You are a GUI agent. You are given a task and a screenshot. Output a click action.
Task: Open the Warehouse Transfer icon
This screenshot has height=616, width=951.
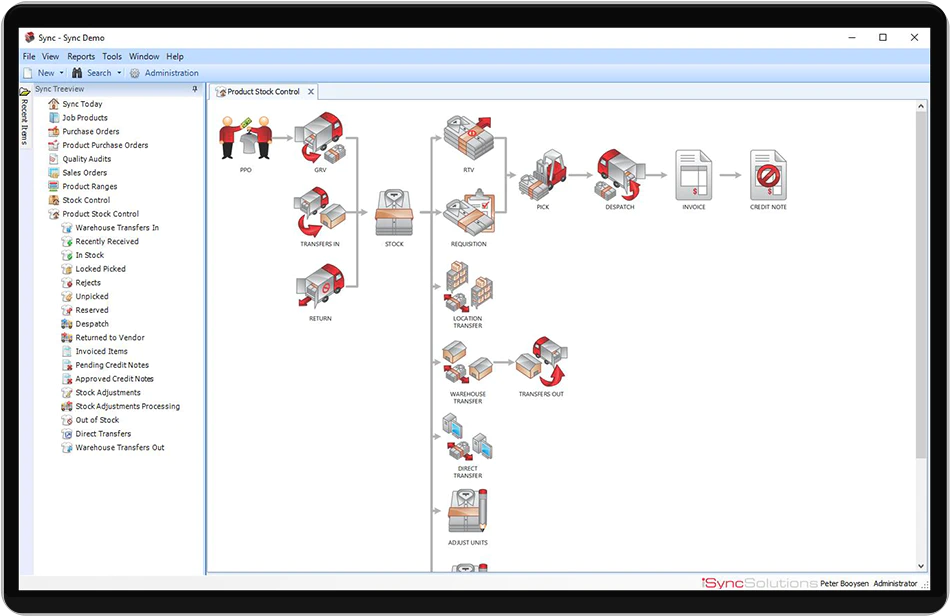[468, 362]
